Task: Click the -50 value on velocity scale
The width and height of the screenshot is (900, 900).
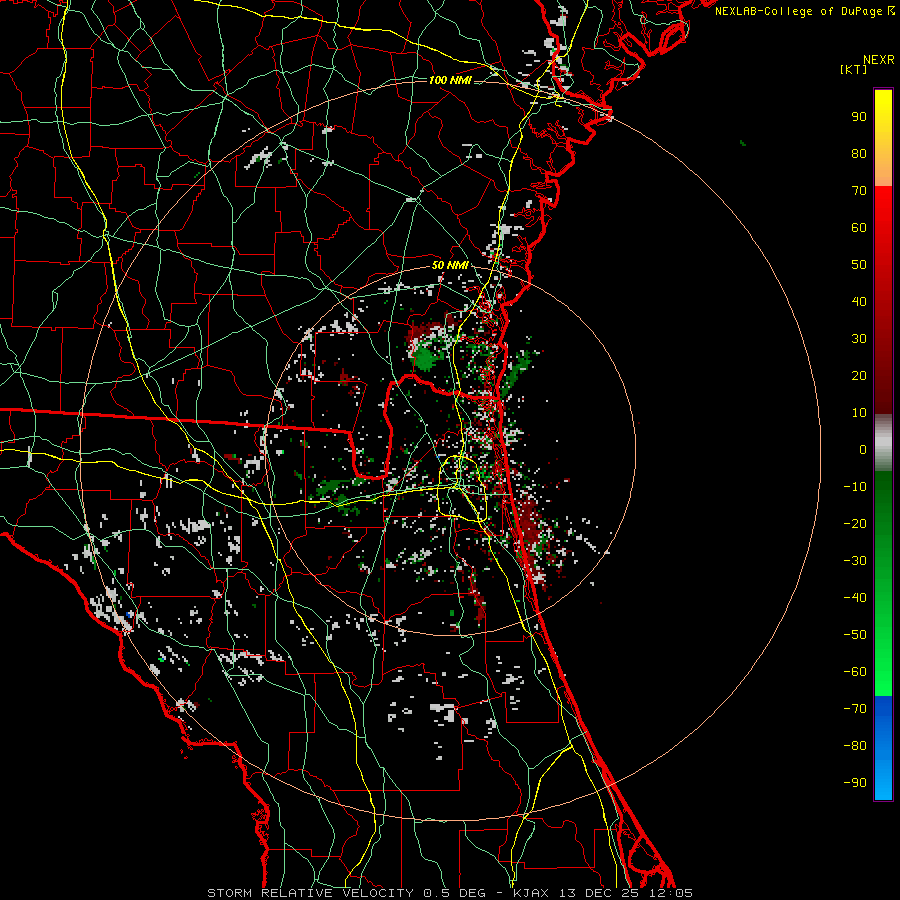Action: click(855, 635)
